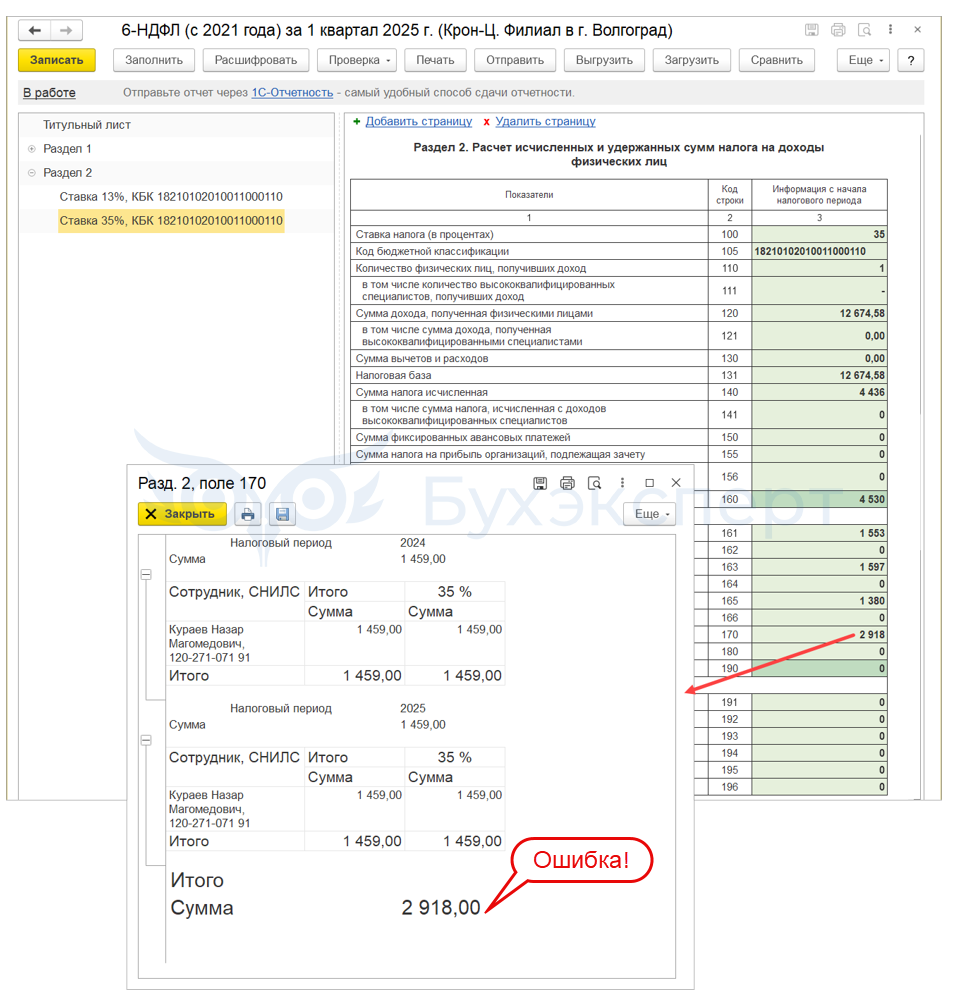The height and width of the screenshot is (995, 977).
Task: Collapse the Раздел 2 tree node
Action: pyautogui.click(x=32, y=173)
